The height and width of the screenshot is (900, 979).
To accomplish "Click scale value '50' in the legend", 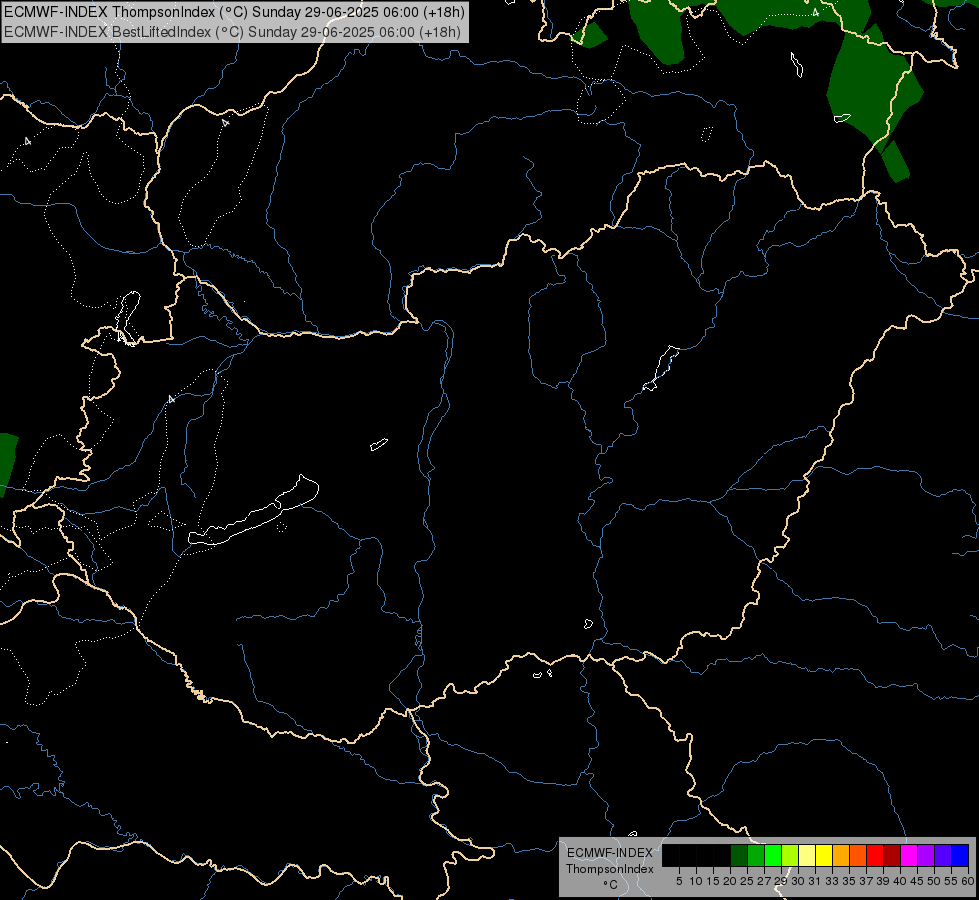I will coord(935,881).
